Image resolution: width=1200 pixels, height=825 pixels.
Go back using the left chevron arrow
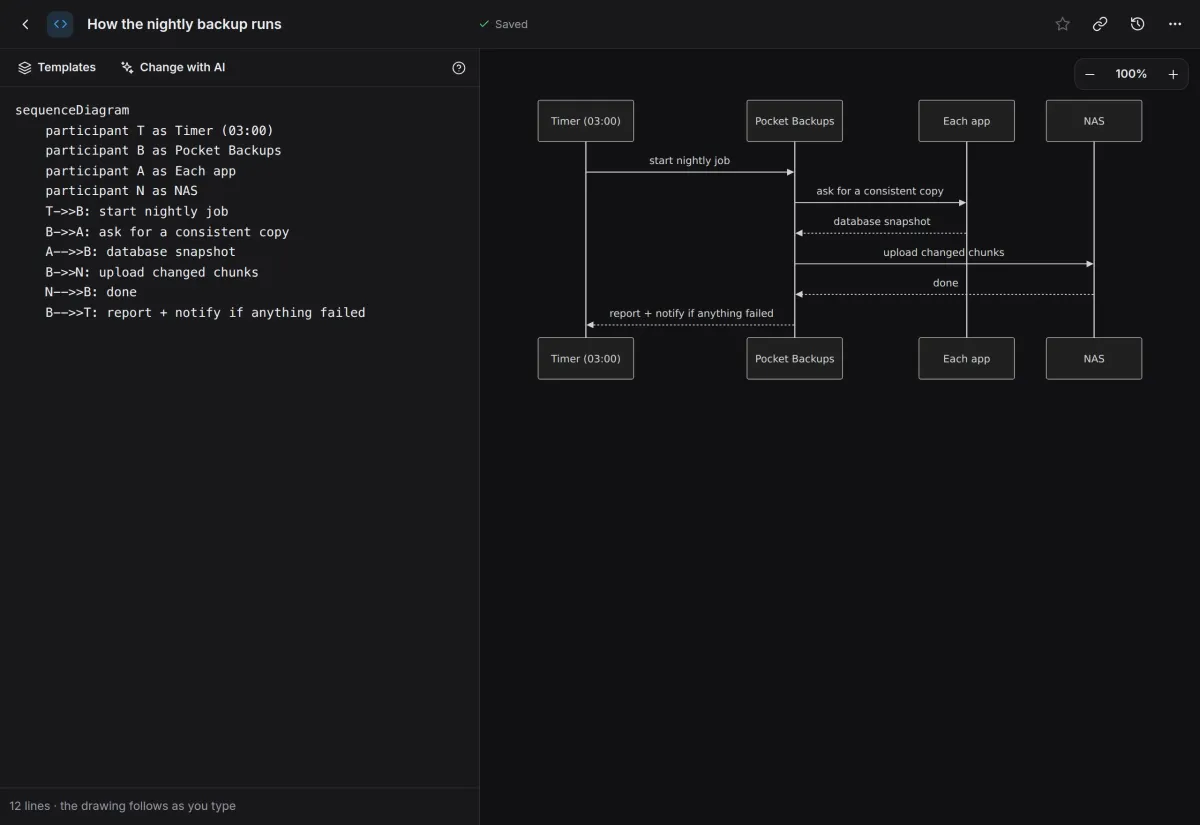25,24
